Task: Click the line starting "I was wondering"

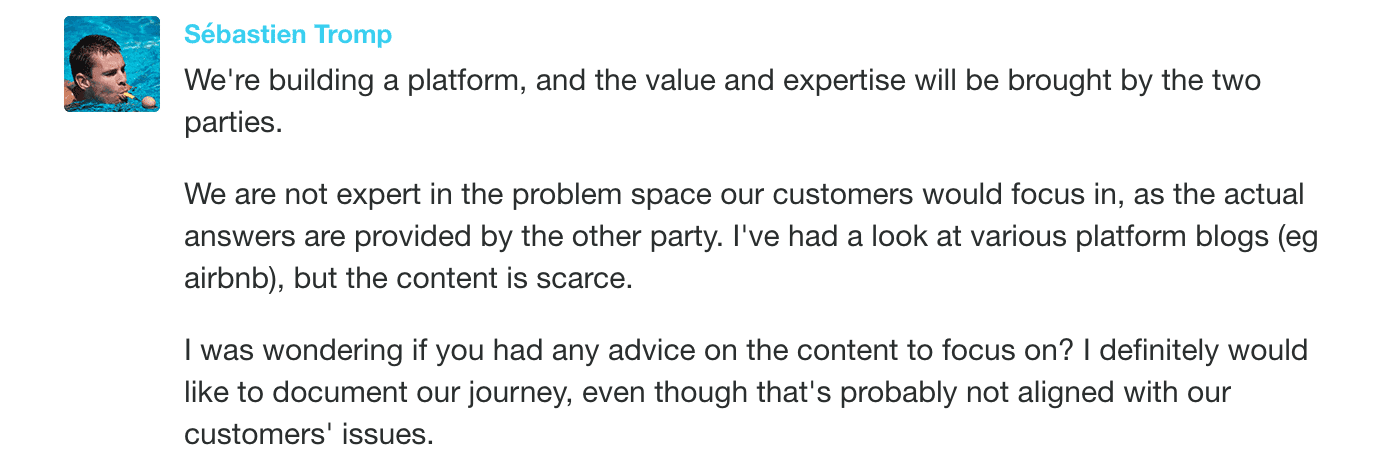Action: pos(745,351)
